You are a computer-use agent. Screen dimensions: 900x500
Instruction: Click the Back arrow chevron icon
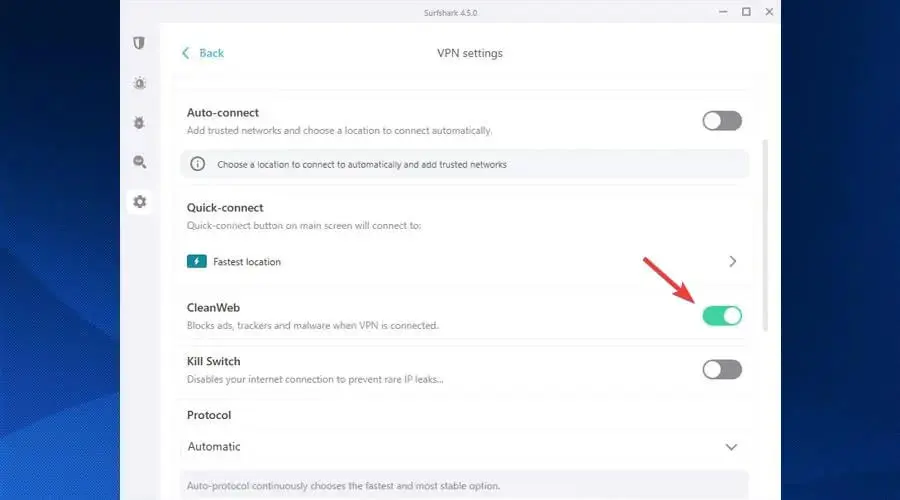tap(186, 53)
